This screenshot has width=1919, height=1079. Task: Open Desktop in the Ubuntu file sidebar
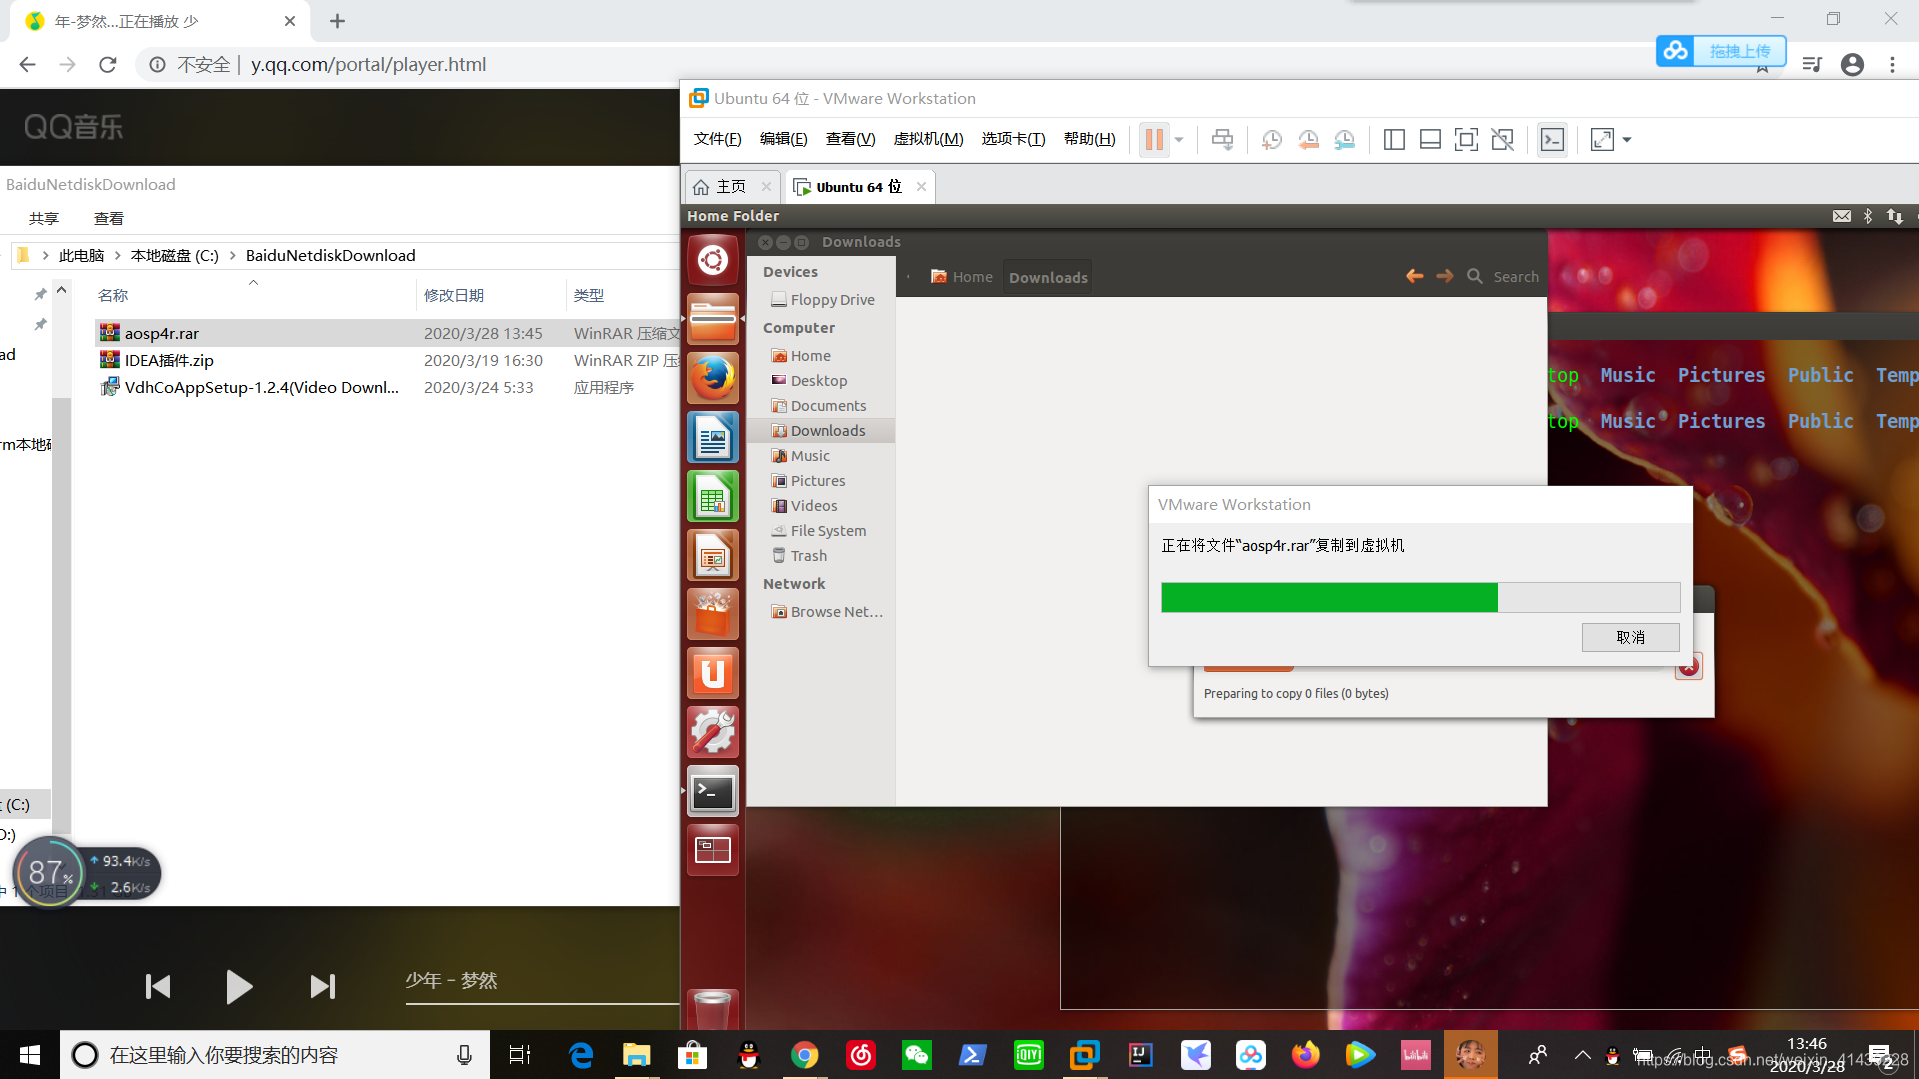[x=821, y=381]
